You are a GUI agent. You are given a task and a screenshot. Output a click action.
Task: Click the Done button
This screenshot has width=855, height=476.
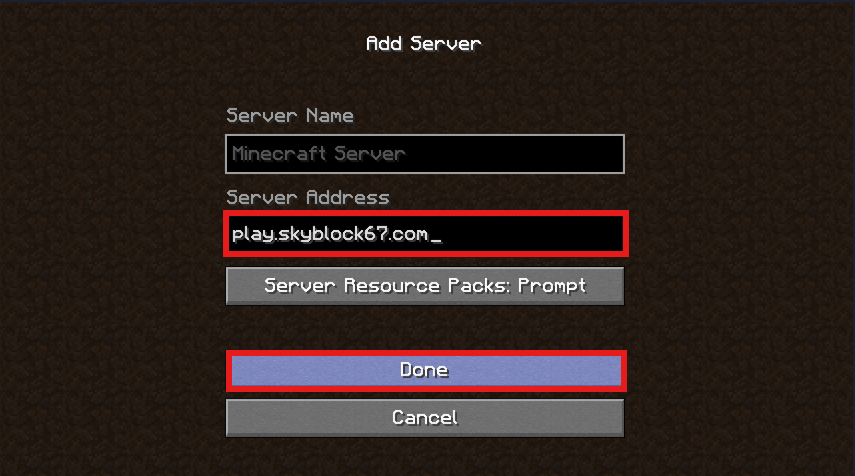coord(426,371)
